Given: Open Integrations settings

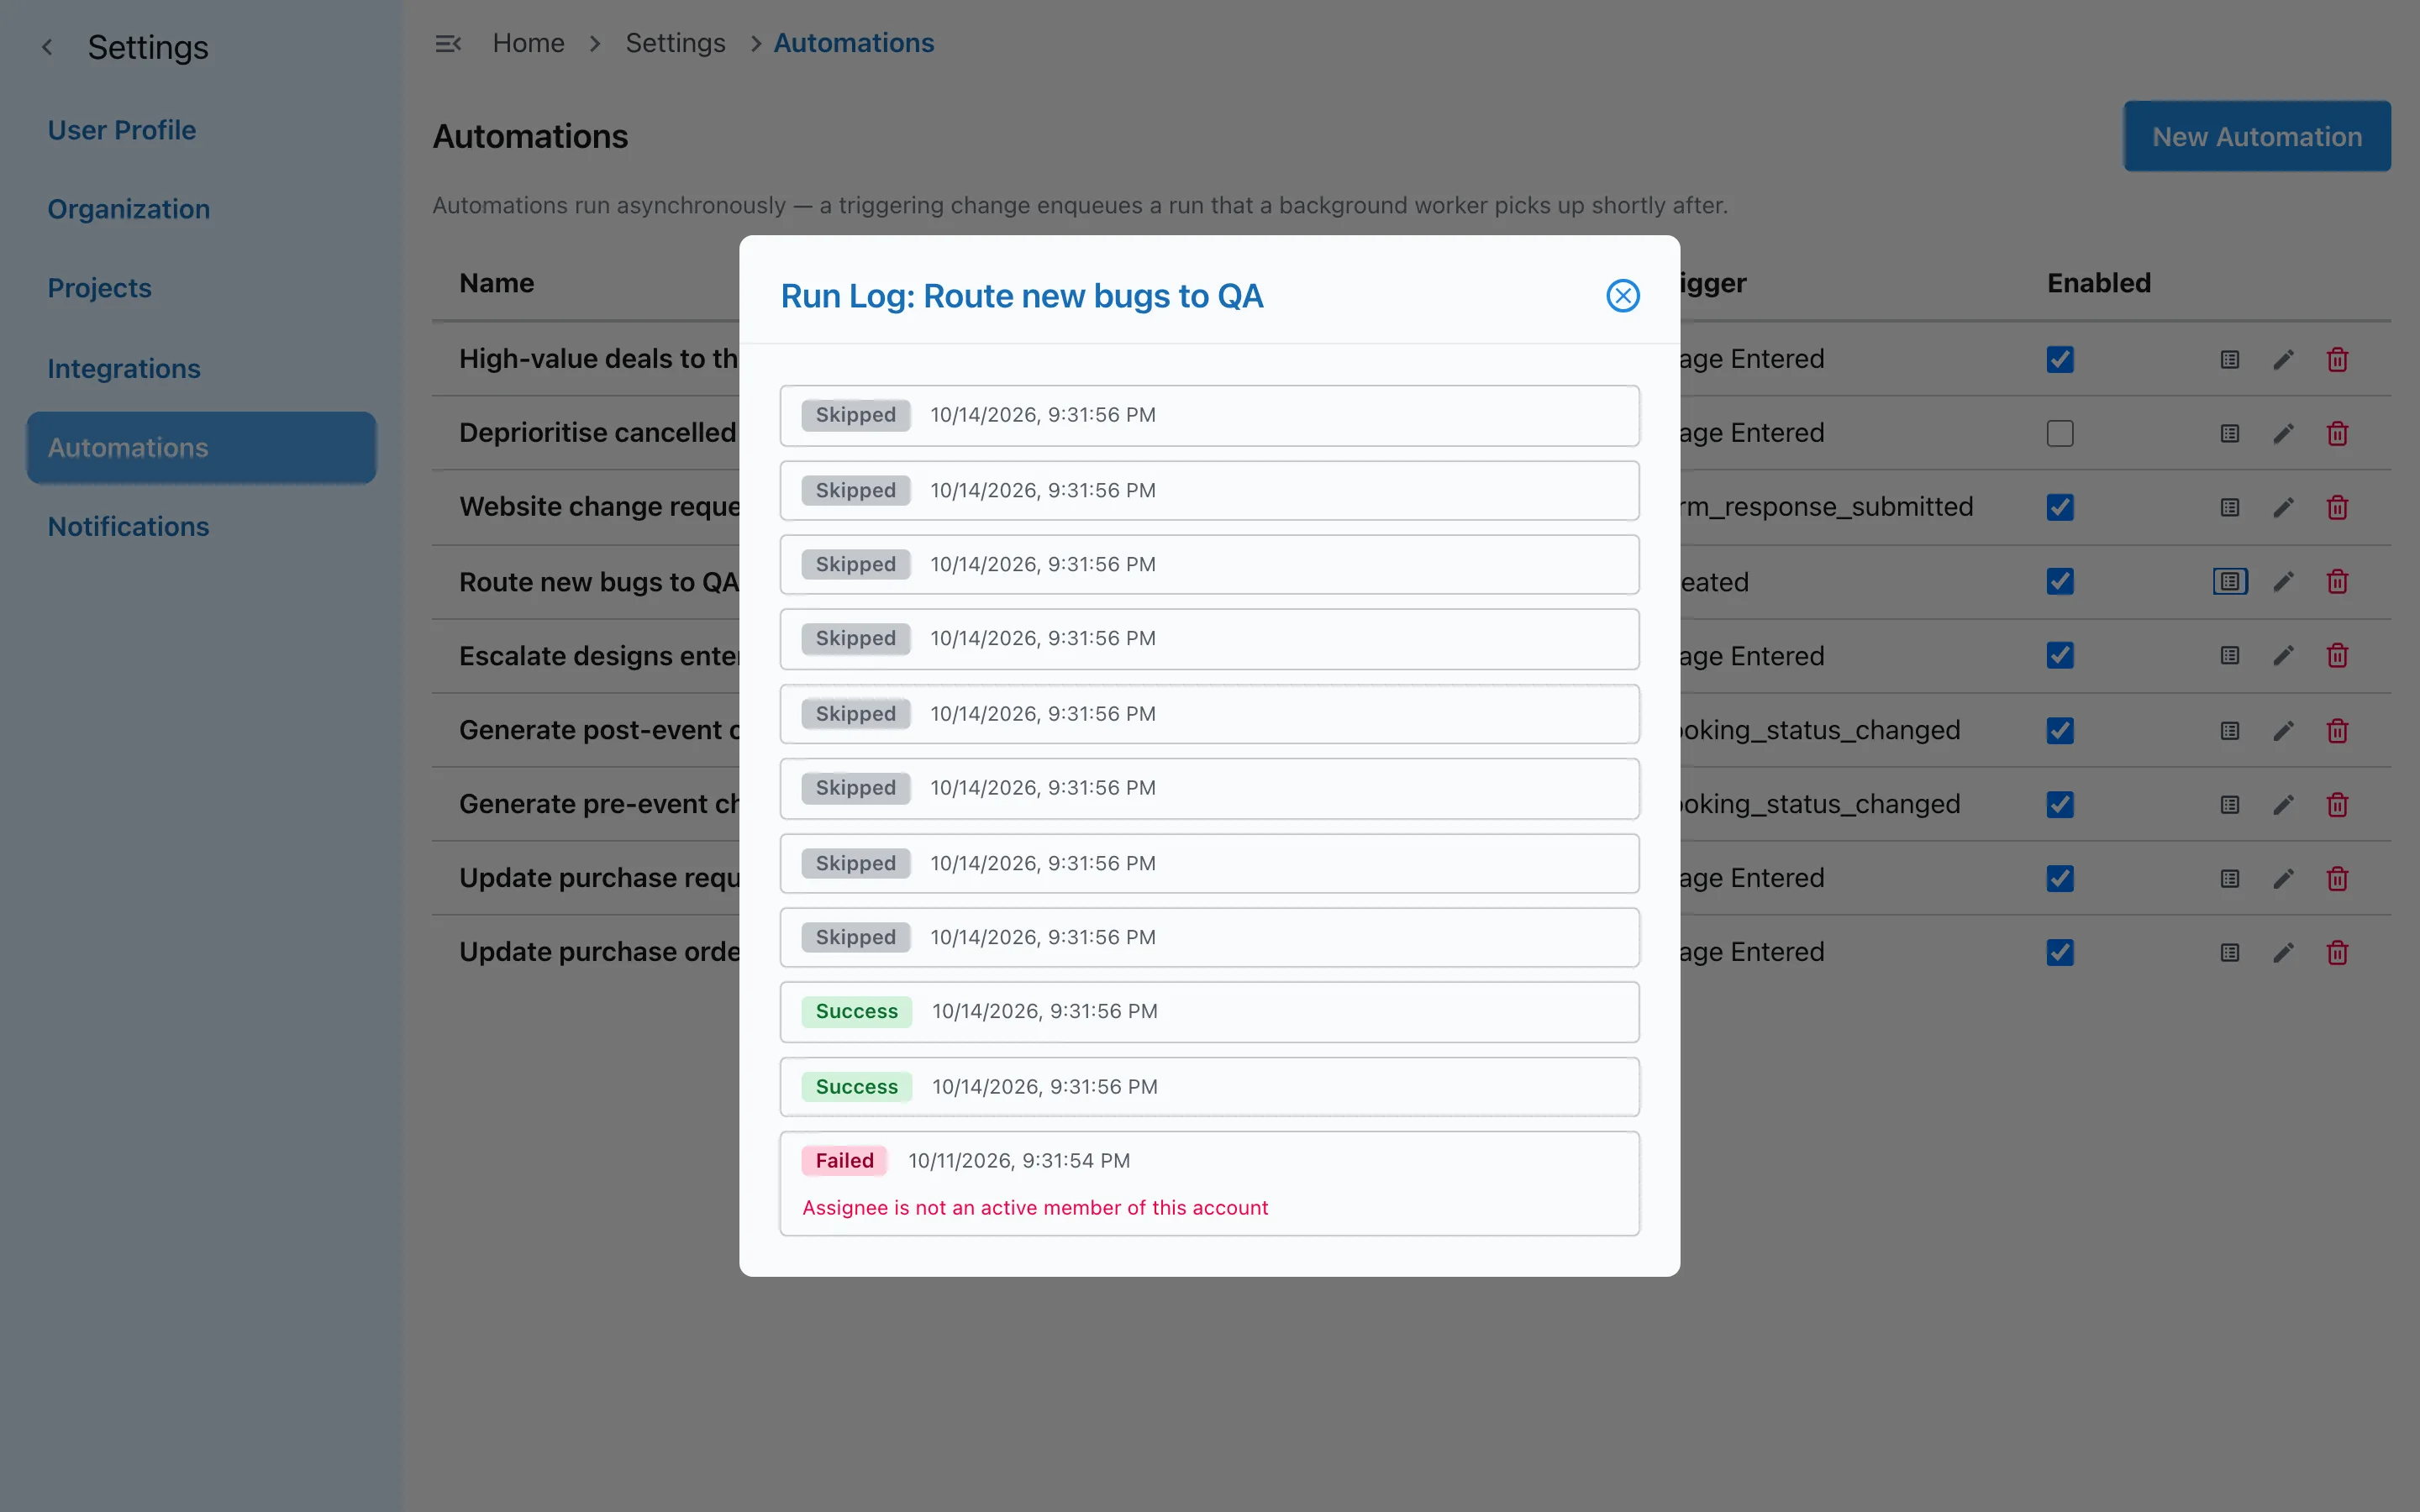Looking at the screenshot, I should point(124,368).
